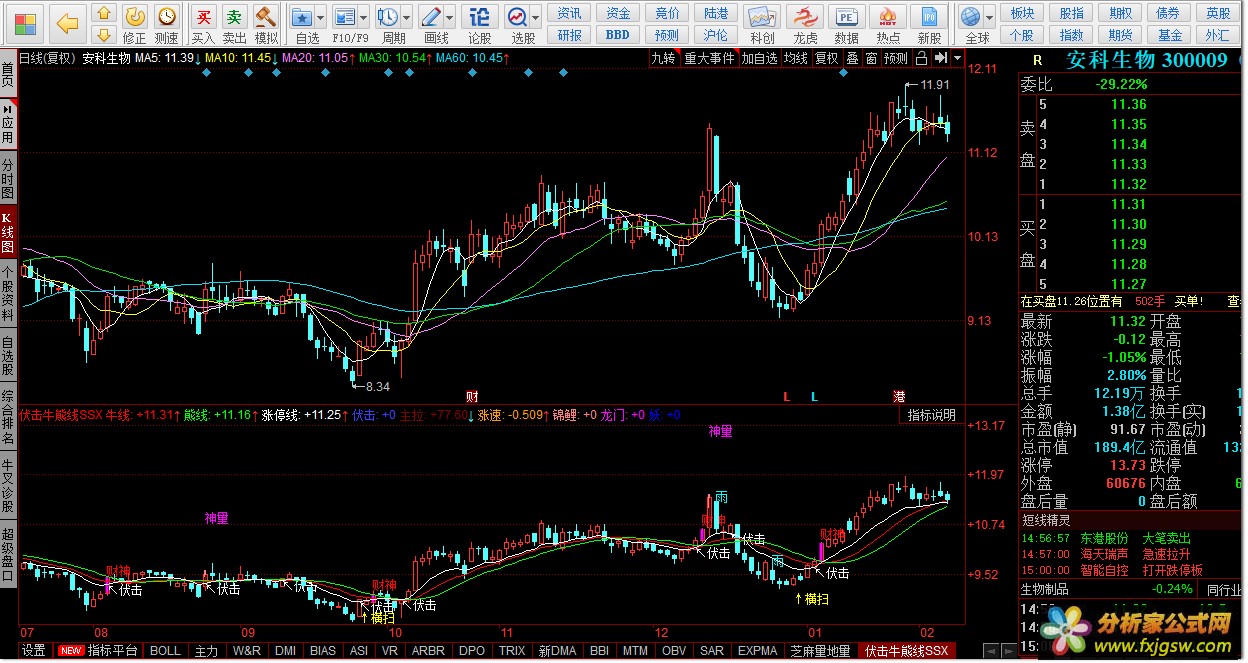1248x663 pixels.
Task: Open the 分时图 side tab
Action: pyautogui.click(x=8, y=178)
